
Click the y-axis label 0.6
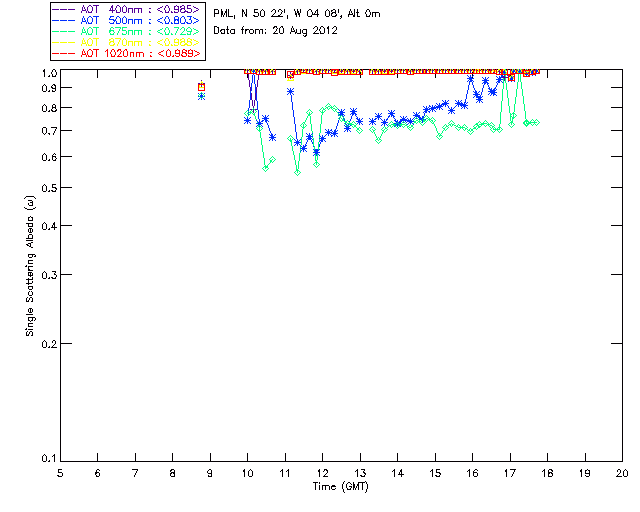pyautogui.click(x=49, y=157)
